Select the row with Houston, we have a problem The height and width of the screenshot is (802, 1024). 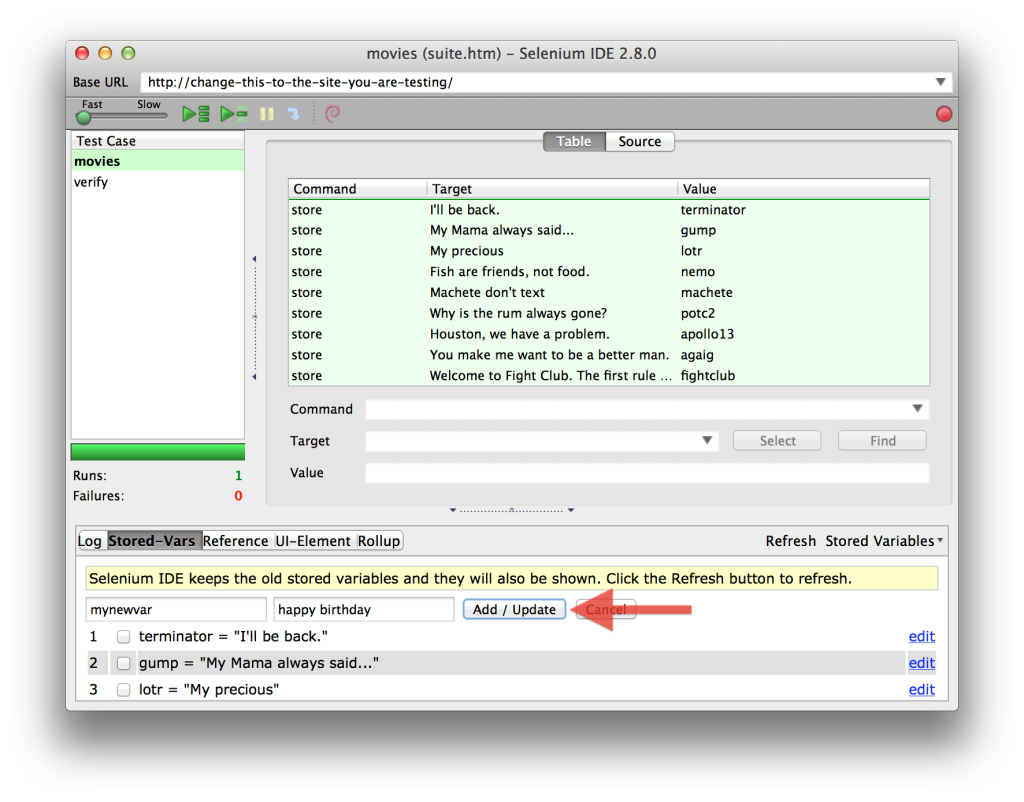(x=609, y=334)
